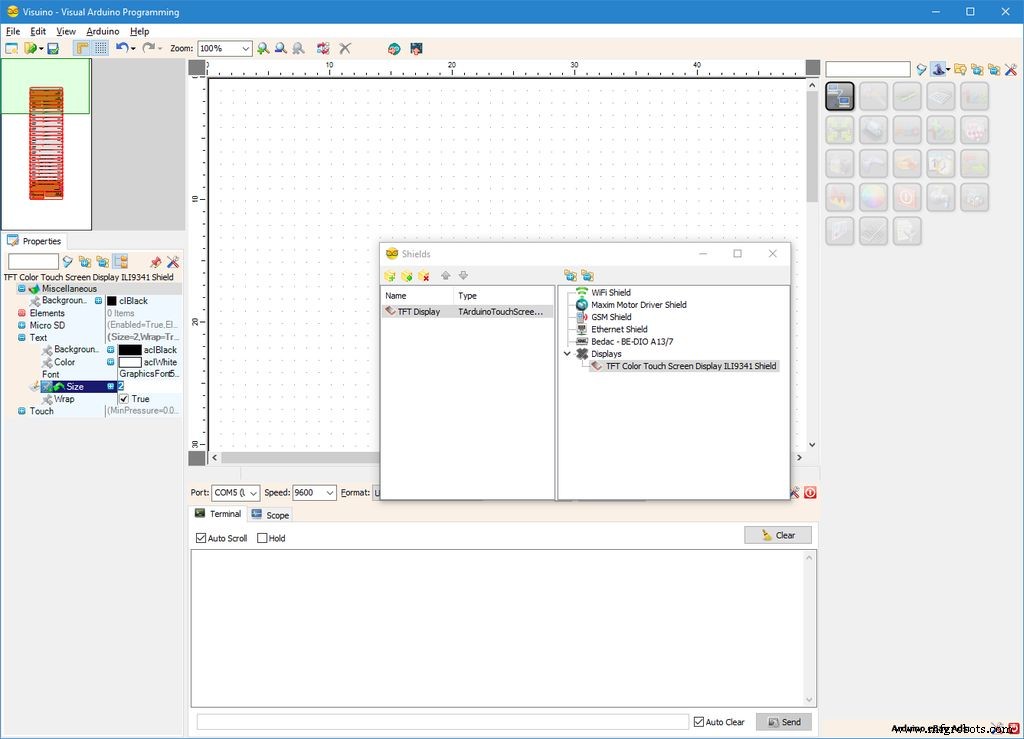Screen dimensions: 1024x739
Task: Click the Undo arrow in toolbar
Action: [121, 48]
